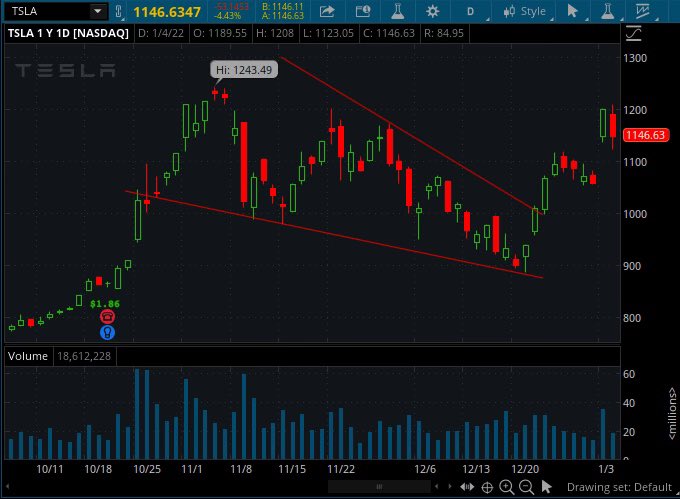The height and width of the screenshot is (499, 680).
Task: Click the small left arrow at the bottom-left corner
Action: click(x=8, y=486)
